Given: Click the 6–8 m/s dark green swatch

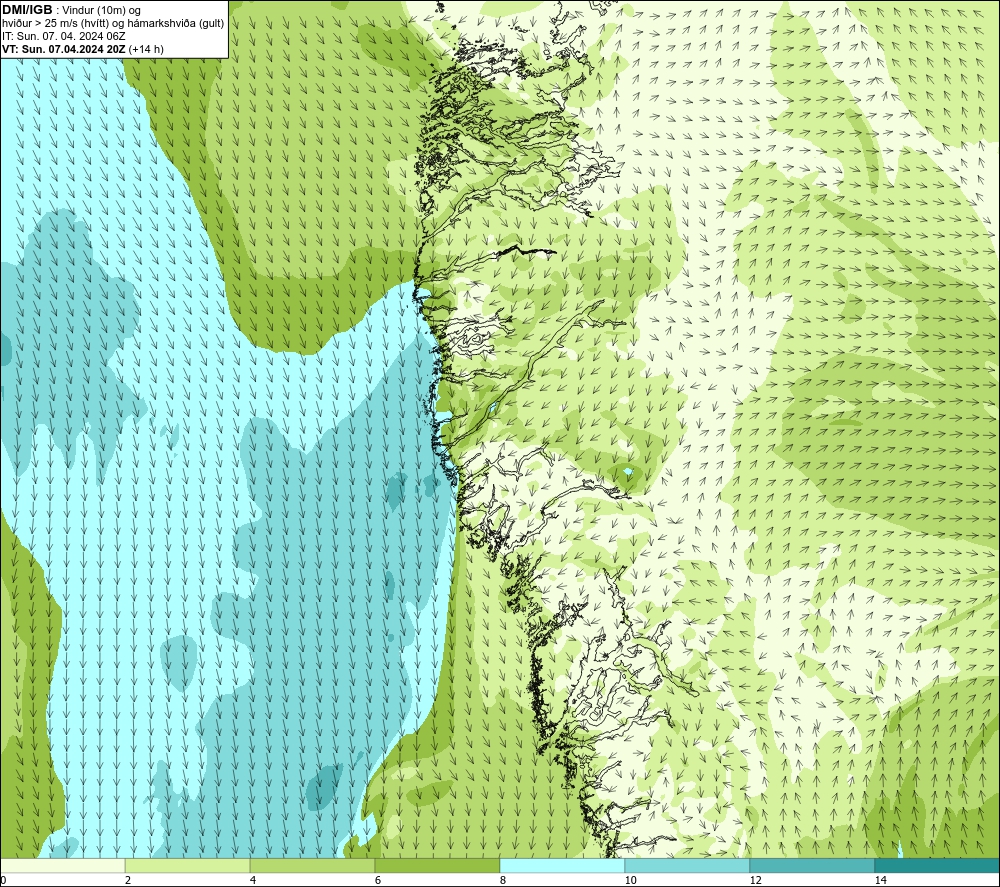Looking at the screenshot, I should (x=438, y=866).
